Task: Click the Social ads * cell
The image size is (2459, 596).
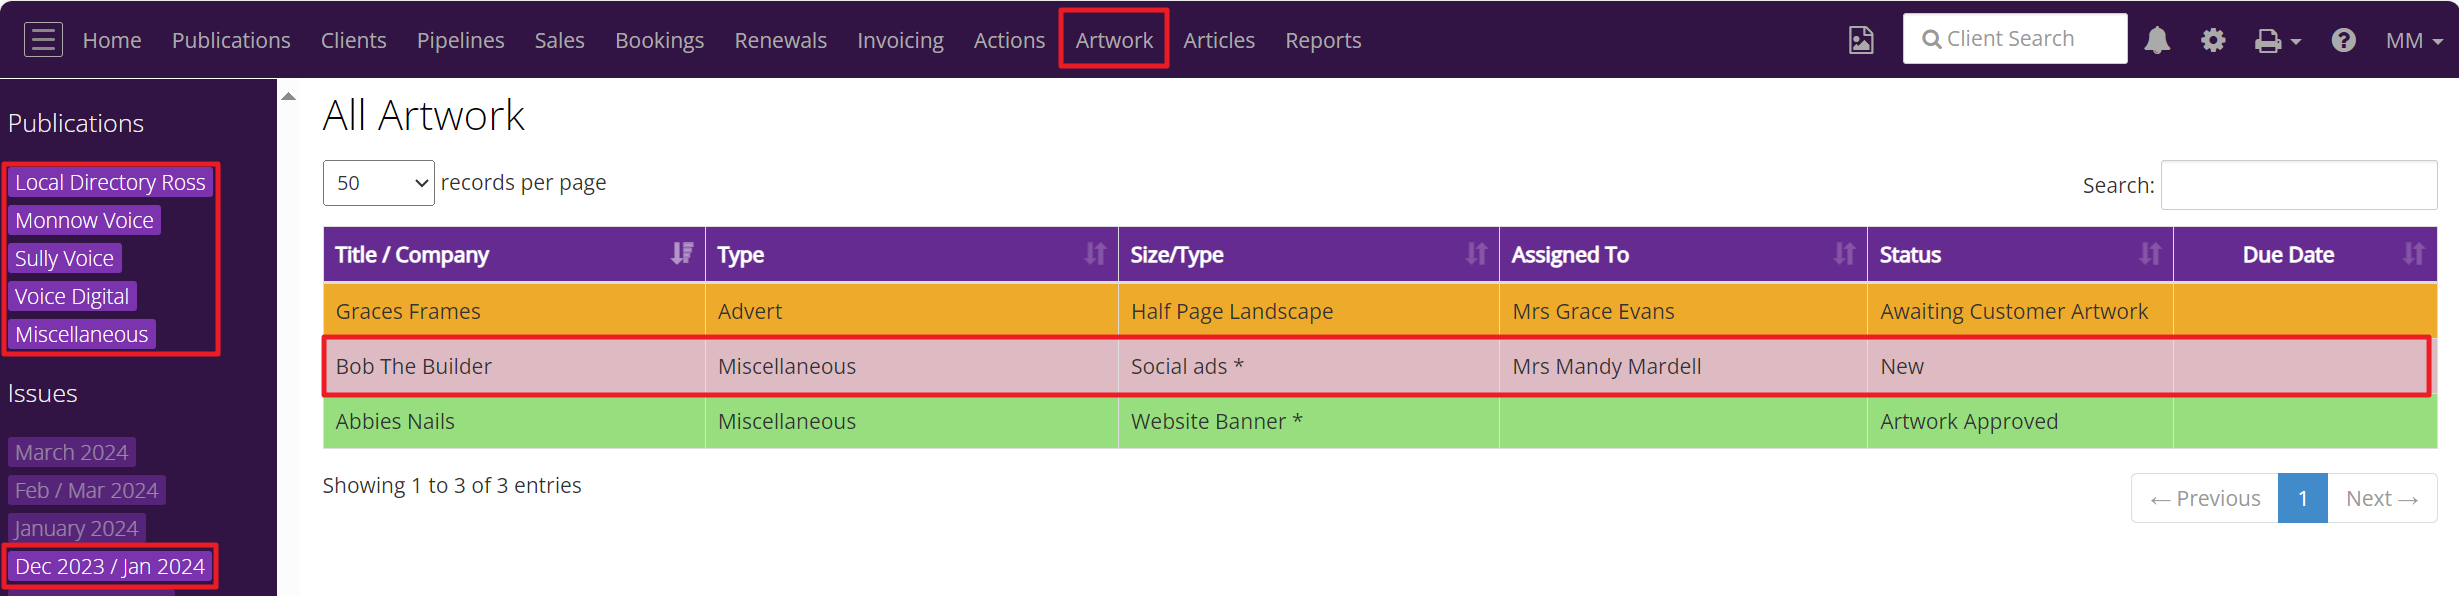Action: click(1308, 366)
